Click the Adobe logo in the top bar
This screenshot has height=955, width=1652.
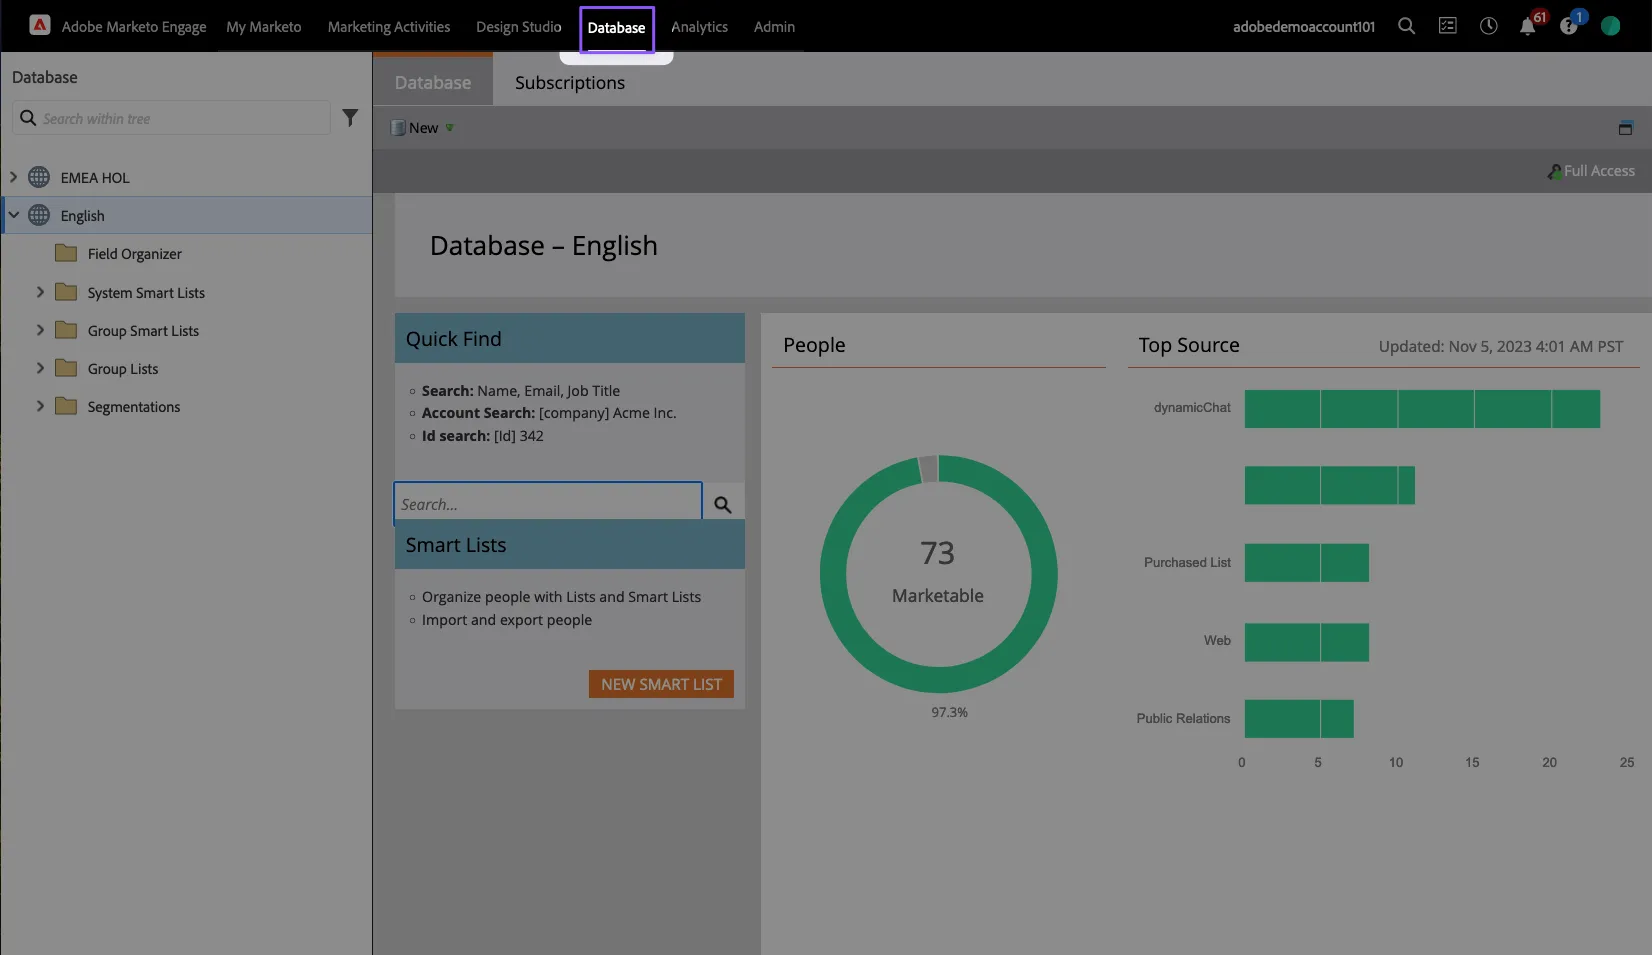click(x=40, y=25)
